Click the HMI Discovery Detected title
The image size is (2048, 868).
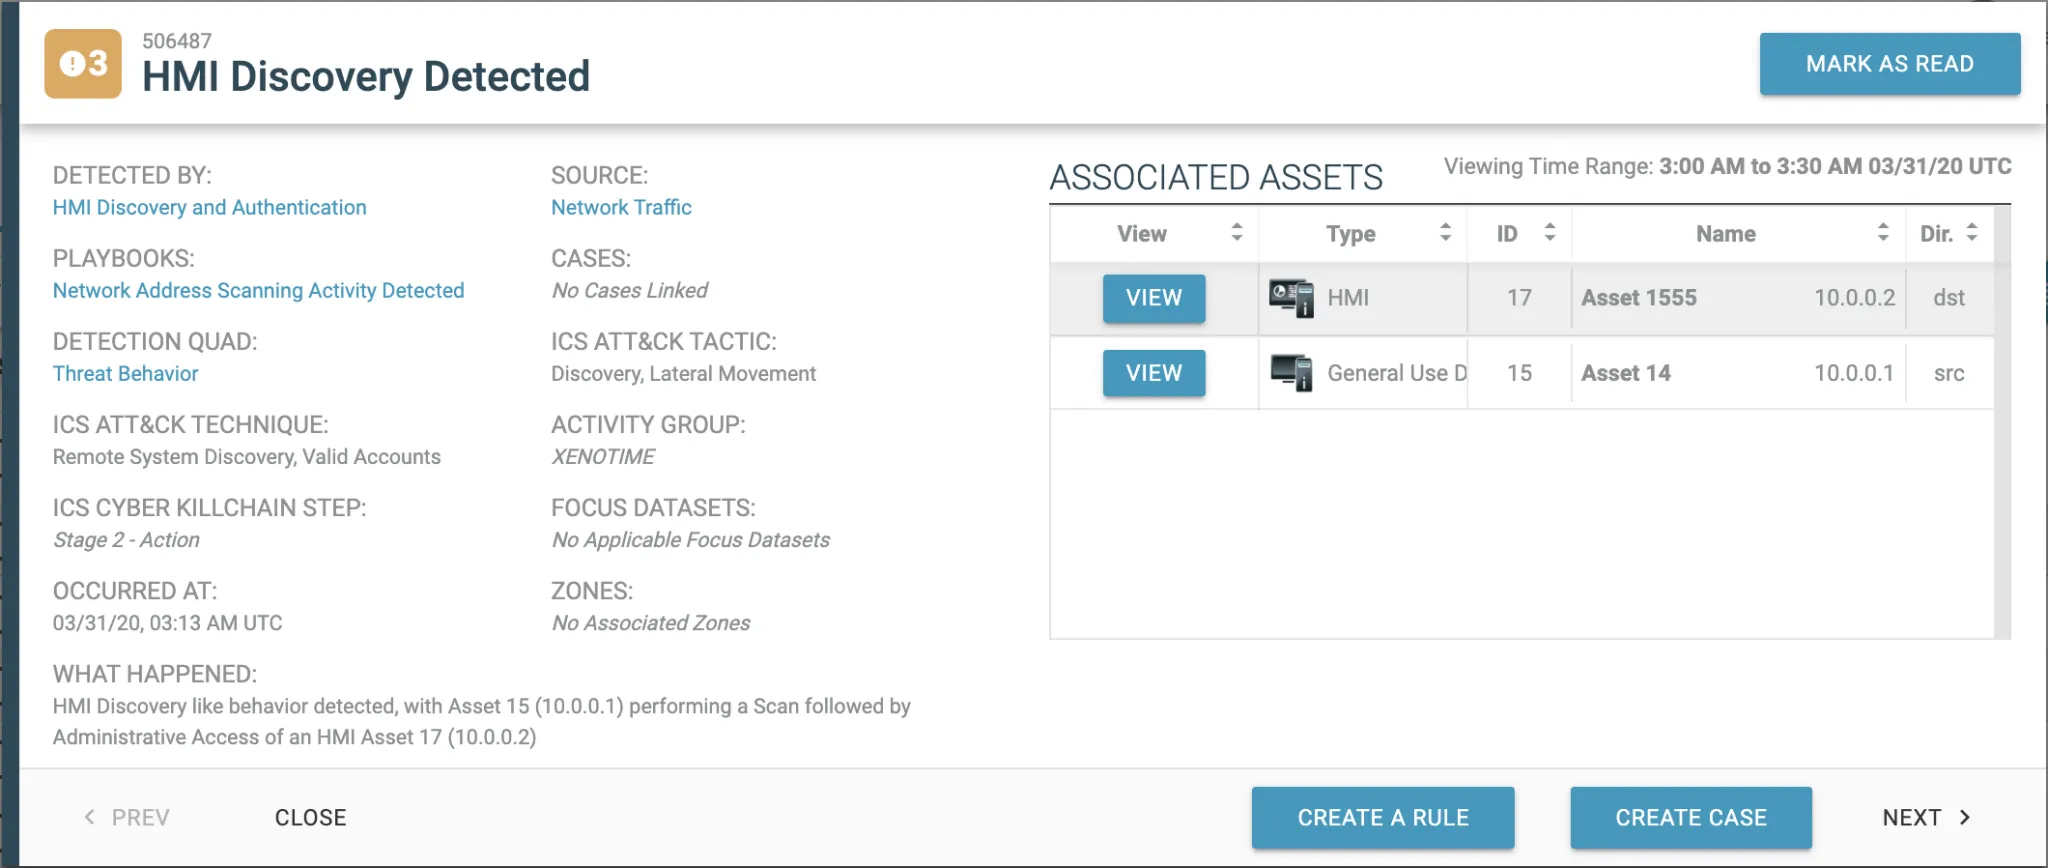click(366, 76)
